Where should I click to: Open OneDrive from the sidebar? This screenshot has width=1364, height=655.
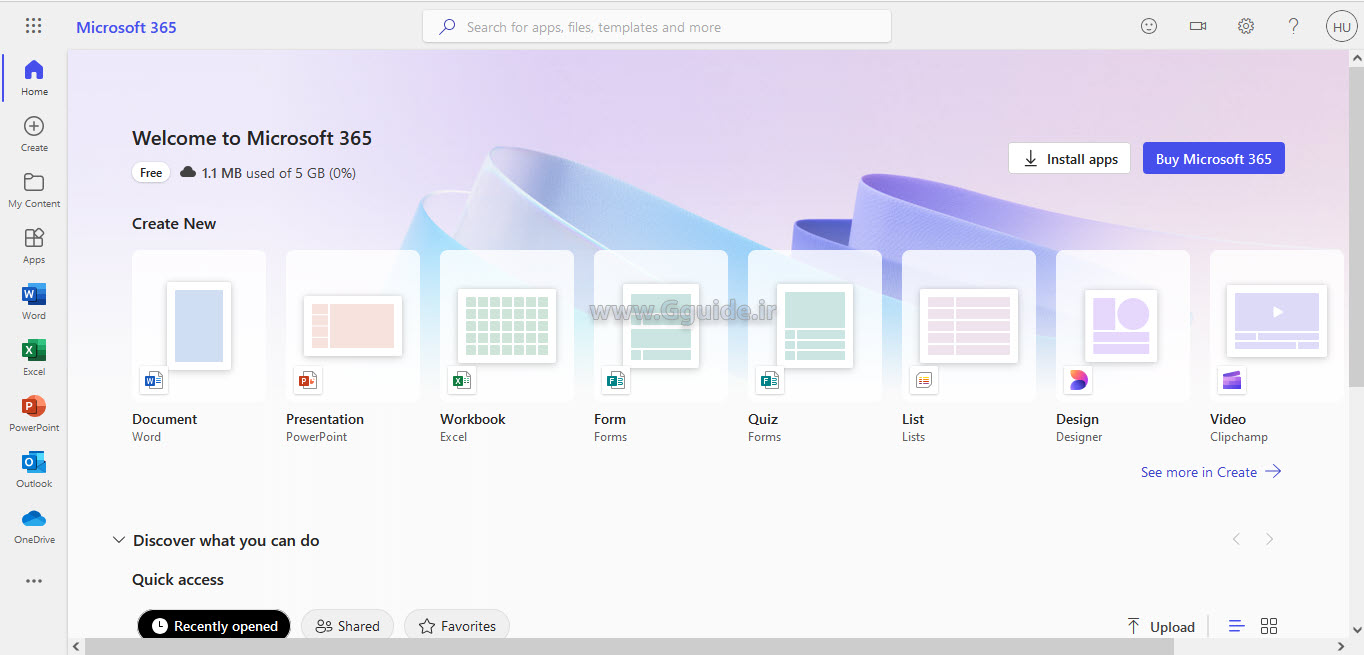click(34, 525)
